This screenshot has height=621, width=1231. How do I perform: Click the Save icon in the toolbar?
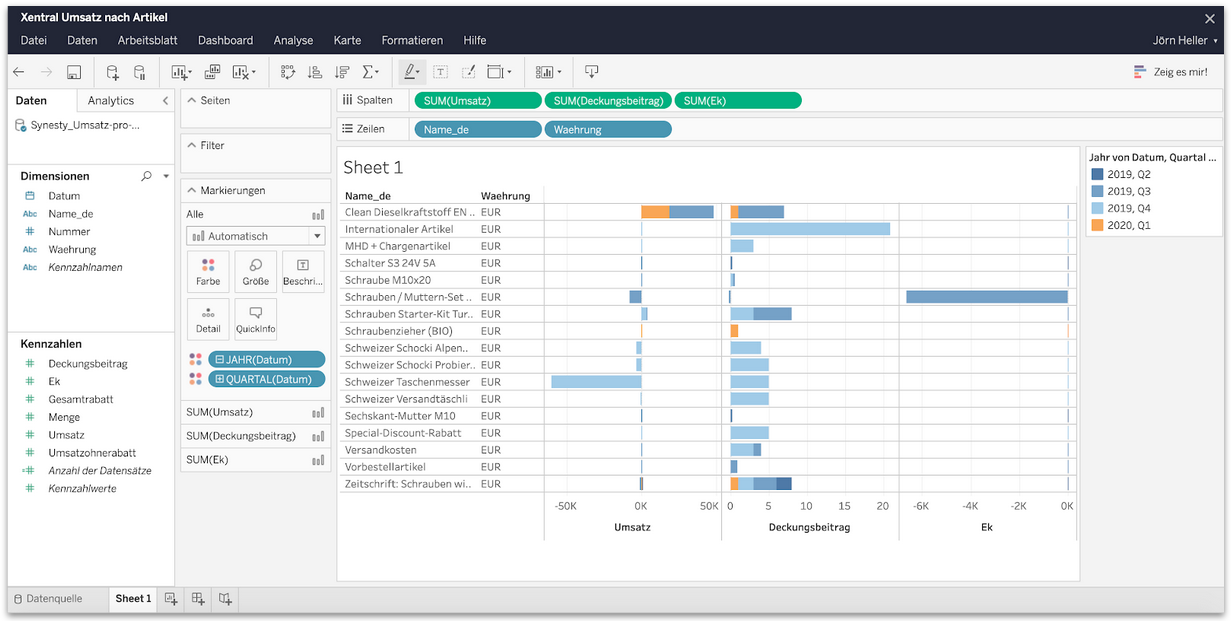[x=74, y=72]
